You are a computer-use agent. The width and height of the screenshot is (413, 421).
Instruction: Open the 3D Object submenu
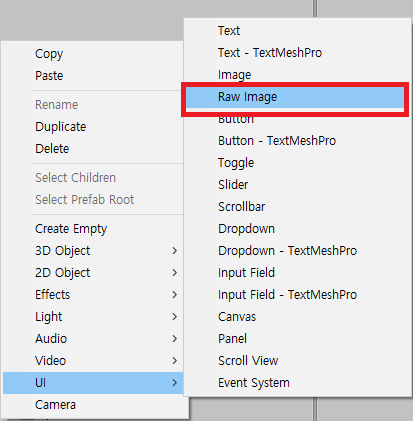click(x=93, y=251)
